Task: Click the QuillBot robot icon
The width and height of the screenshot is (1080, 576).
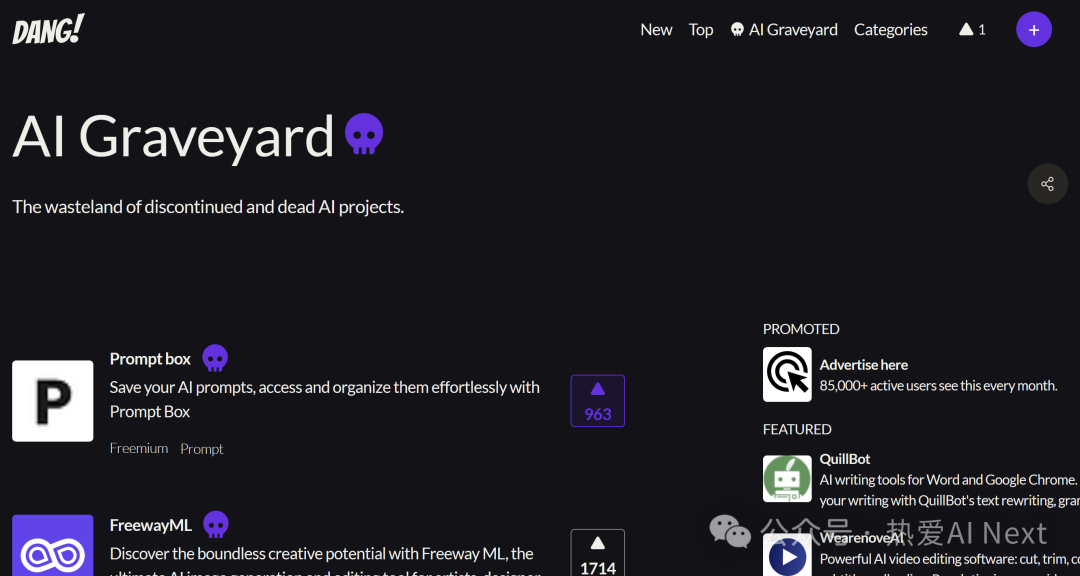Action: 787,478
